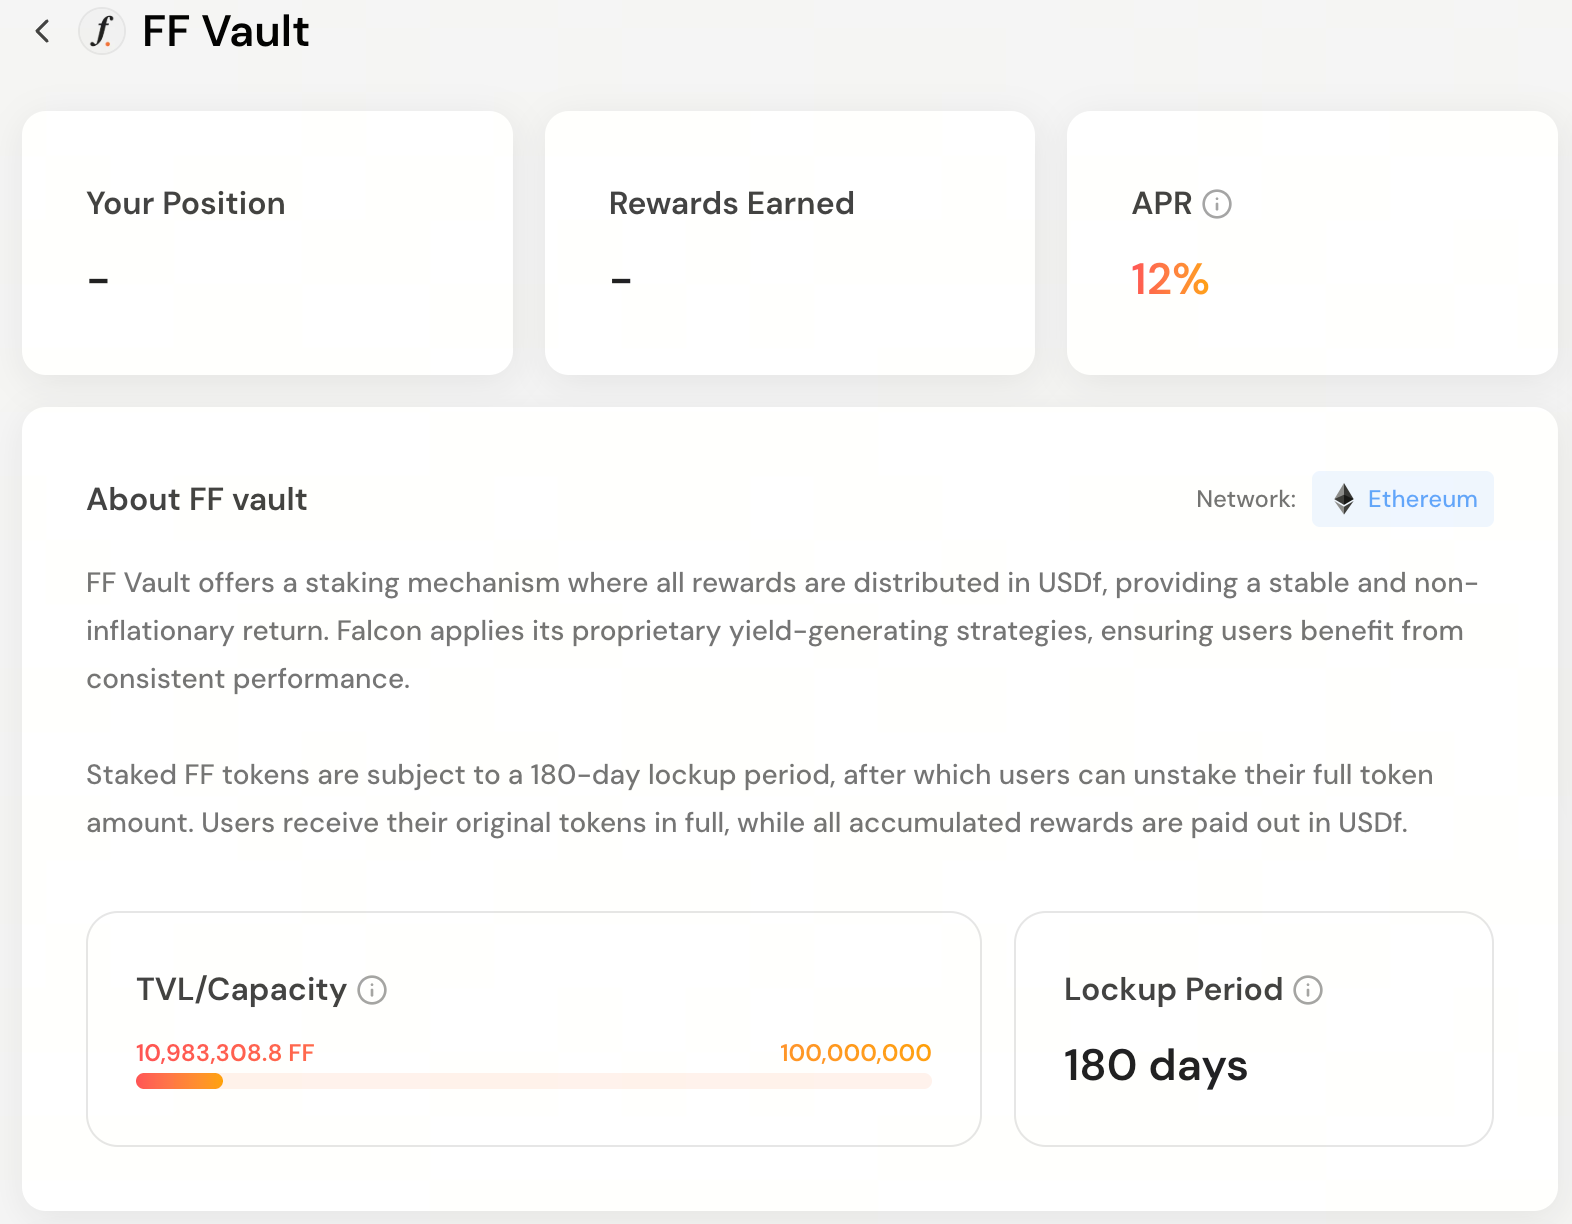The image size is (1572, 1224).
Task: Click the 12% APR value
Action: tap(1168, 281)
